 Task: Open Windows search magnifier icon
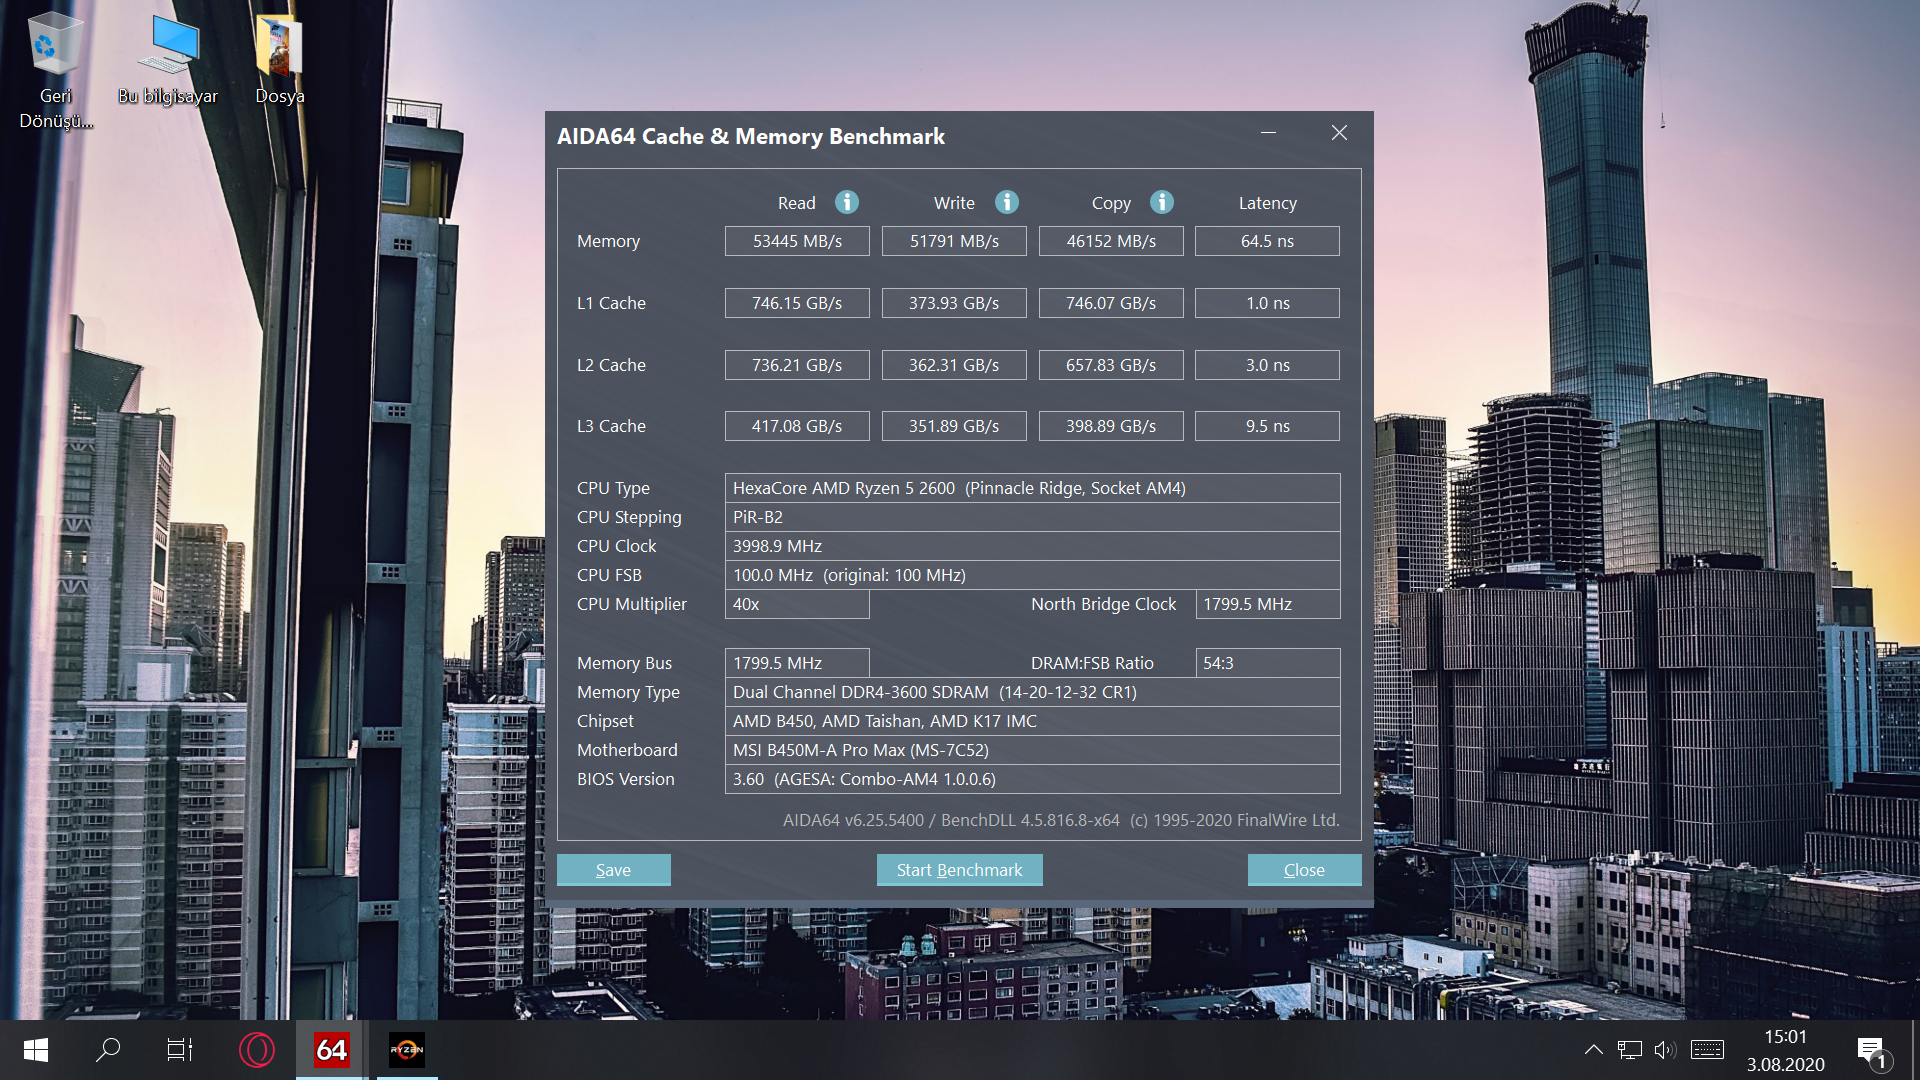(x=108, y=1050)
